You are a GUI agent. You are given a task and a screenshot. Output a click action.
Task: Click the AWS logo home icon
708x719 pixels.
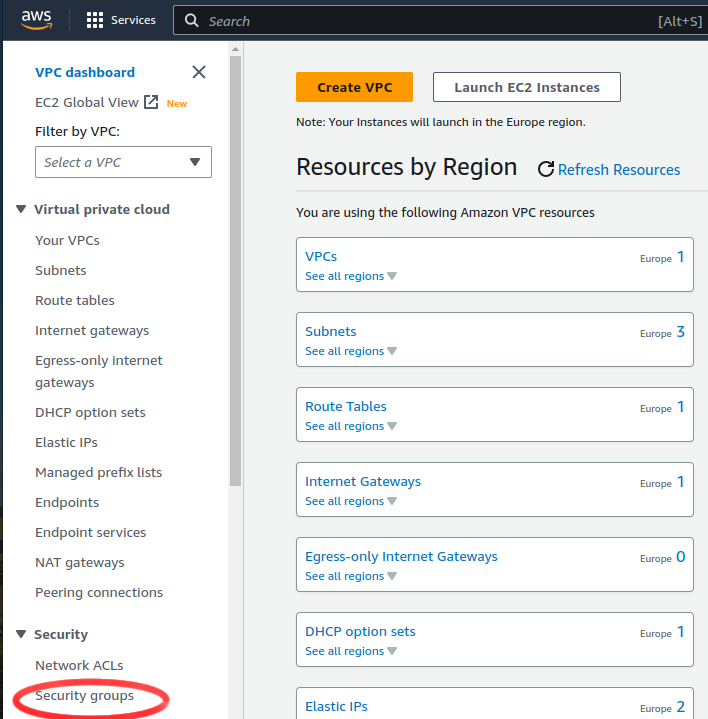click(x=36, y=20)
